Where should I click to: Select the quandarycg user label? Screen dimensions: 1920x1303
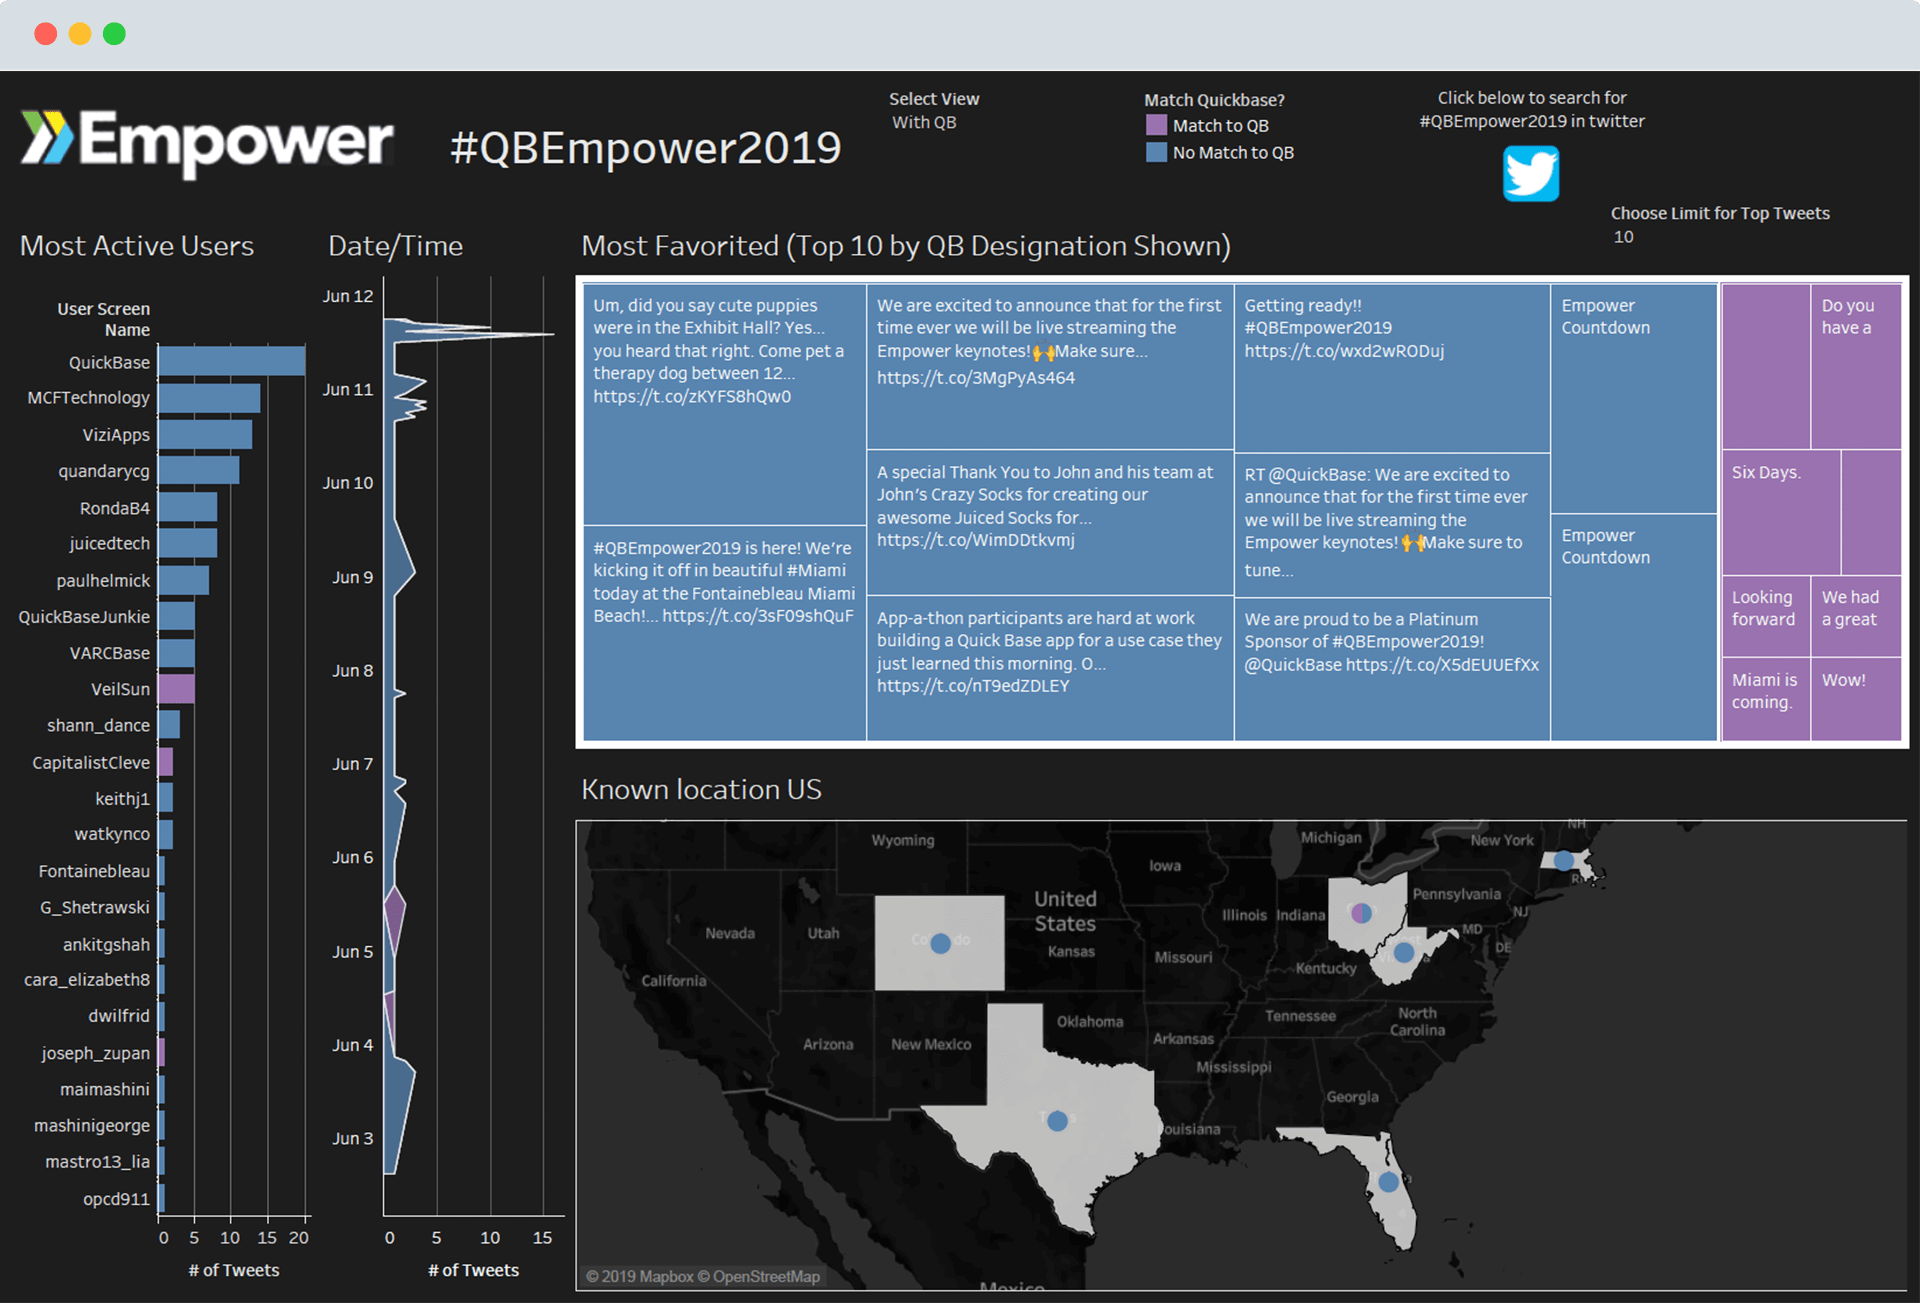pos(104,471)
